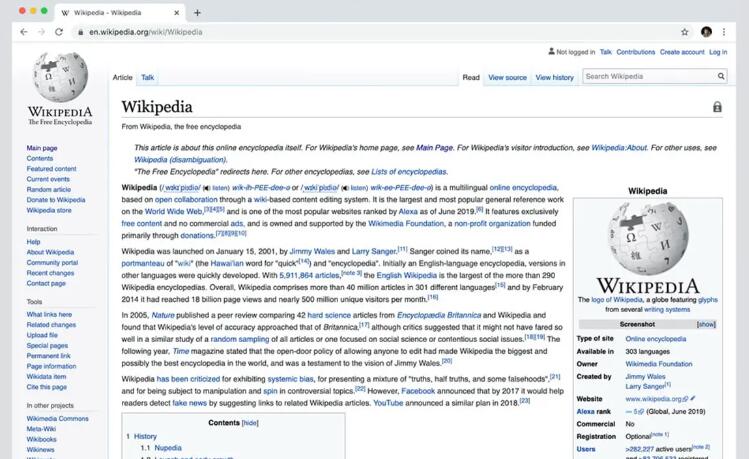Click the Log in link
Viewport: 749px width, 459px height.
click(718, 52)
